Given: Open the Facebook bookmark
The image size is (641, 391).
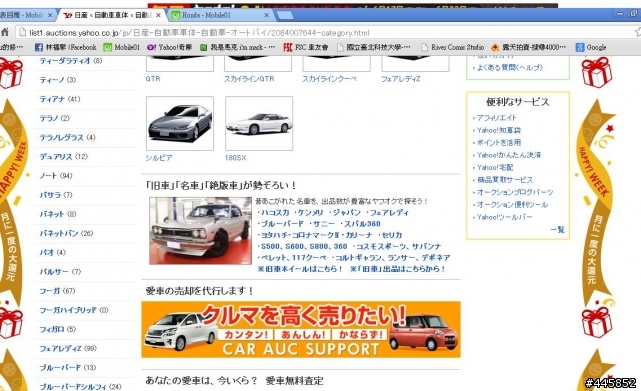Looking at the screenshot, I should [x=65, y=47].
